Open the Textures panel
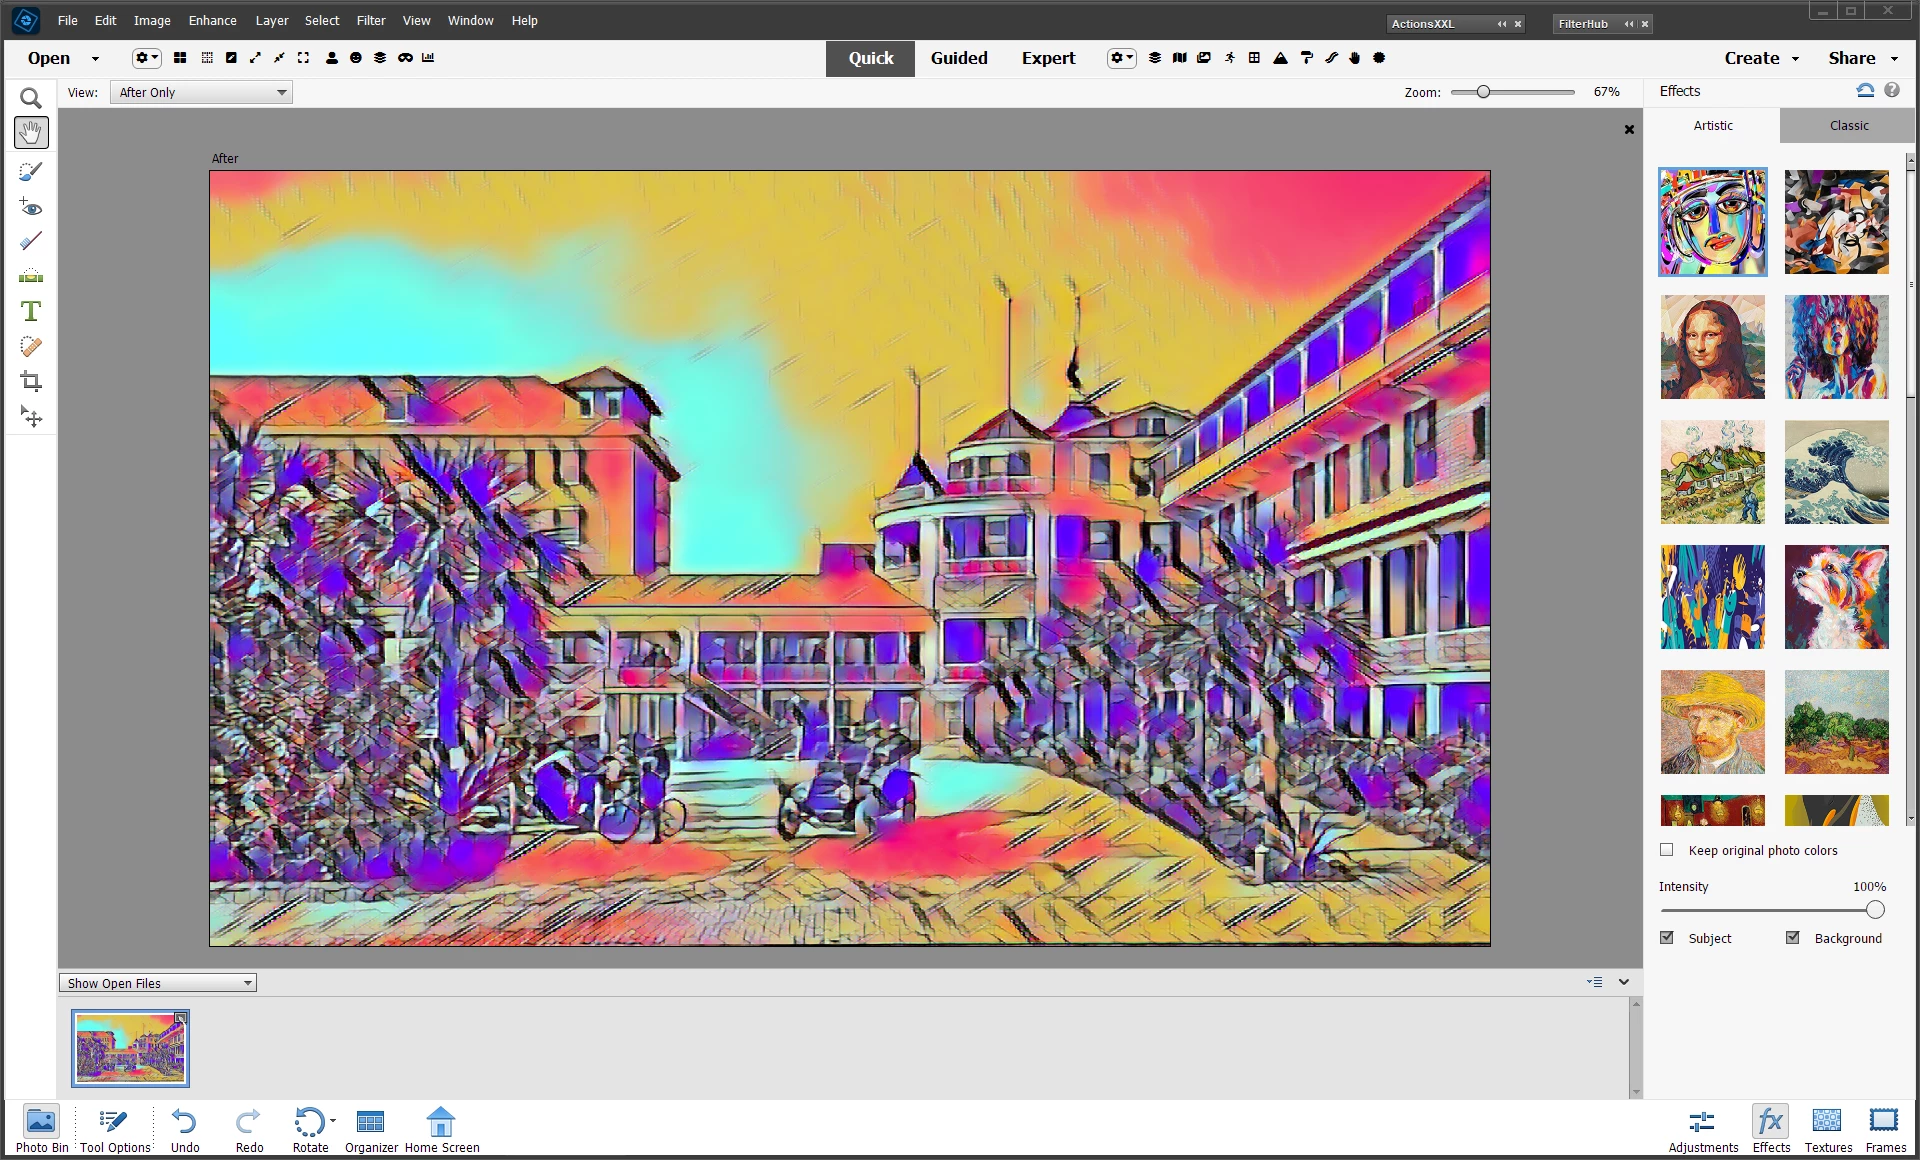Screen dimensions: 1920x1160 click(1827, 1129)
